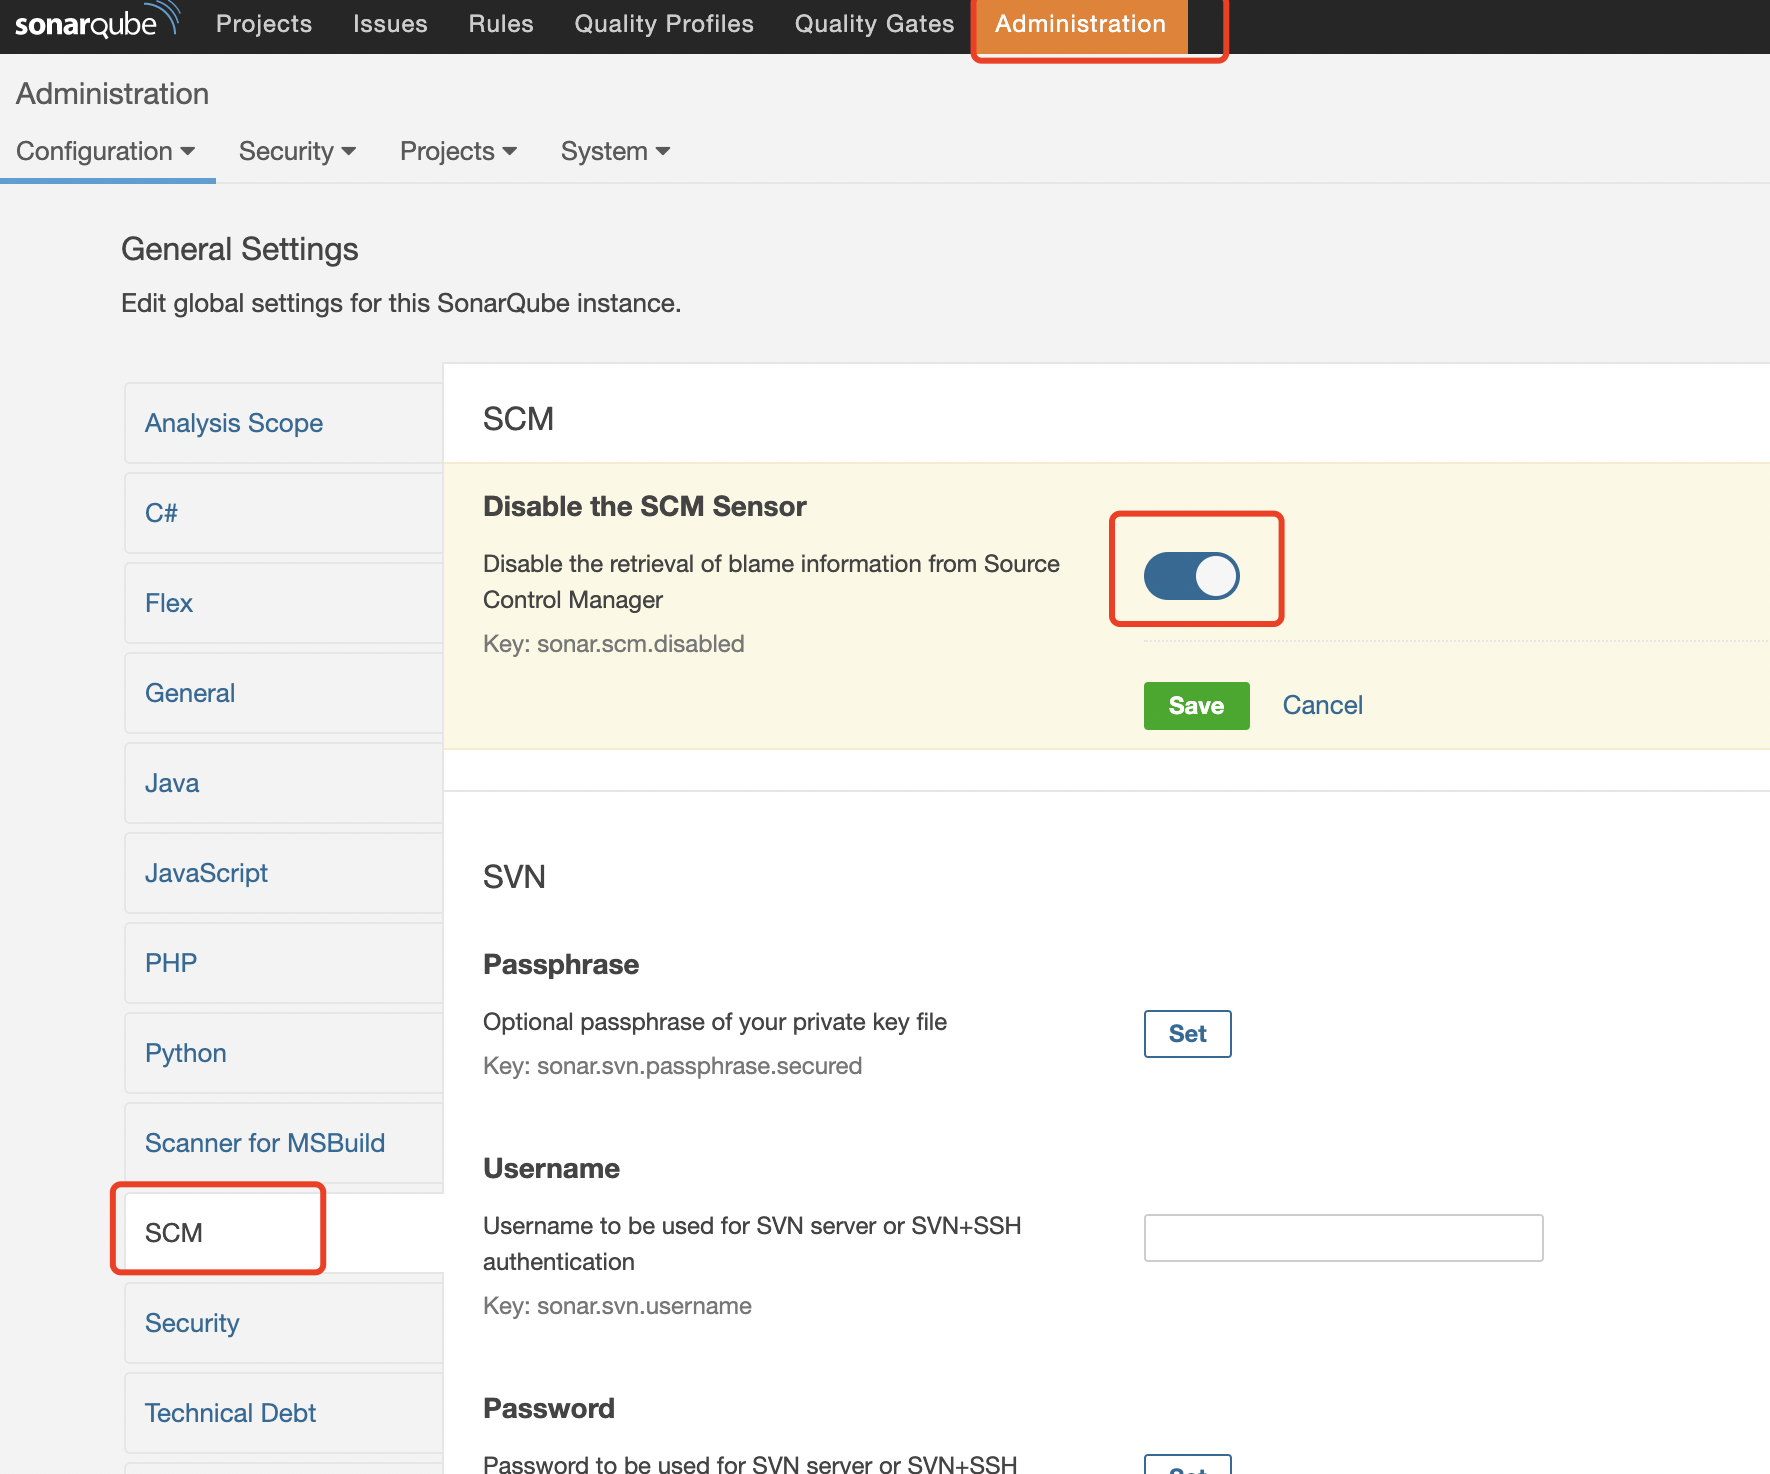Click the key text sonar.scm.disabled
Viewport: 1770px width, 1474px height.
pyautogui.click(x=640, y=644)
